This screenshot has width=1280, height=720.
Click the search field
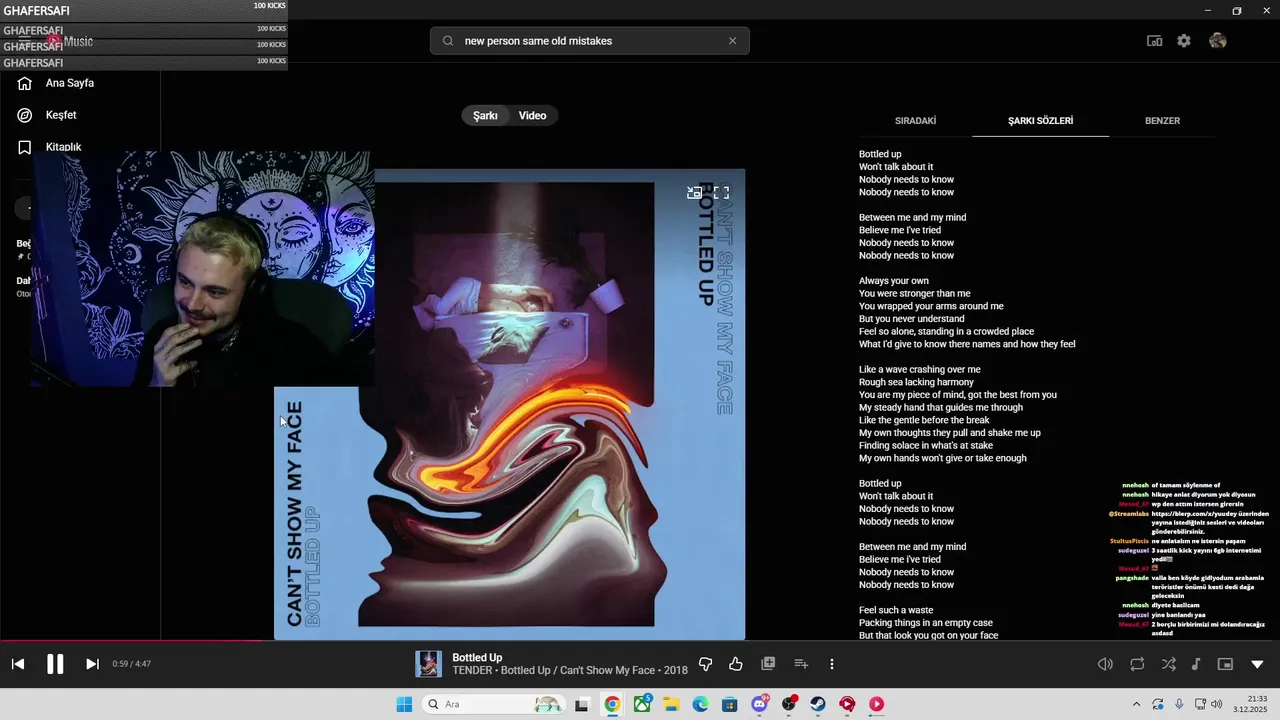tap(591, 41)
